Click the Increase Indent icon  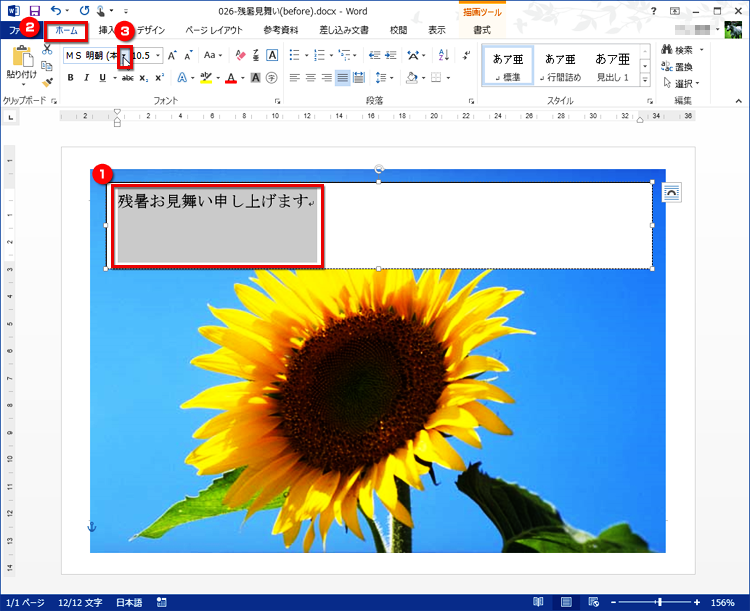tap(391, 56)
